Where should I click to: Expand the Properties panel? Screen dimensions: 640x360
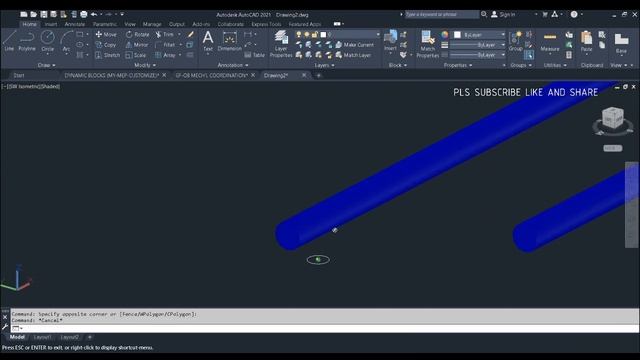[x=458, y=65]
